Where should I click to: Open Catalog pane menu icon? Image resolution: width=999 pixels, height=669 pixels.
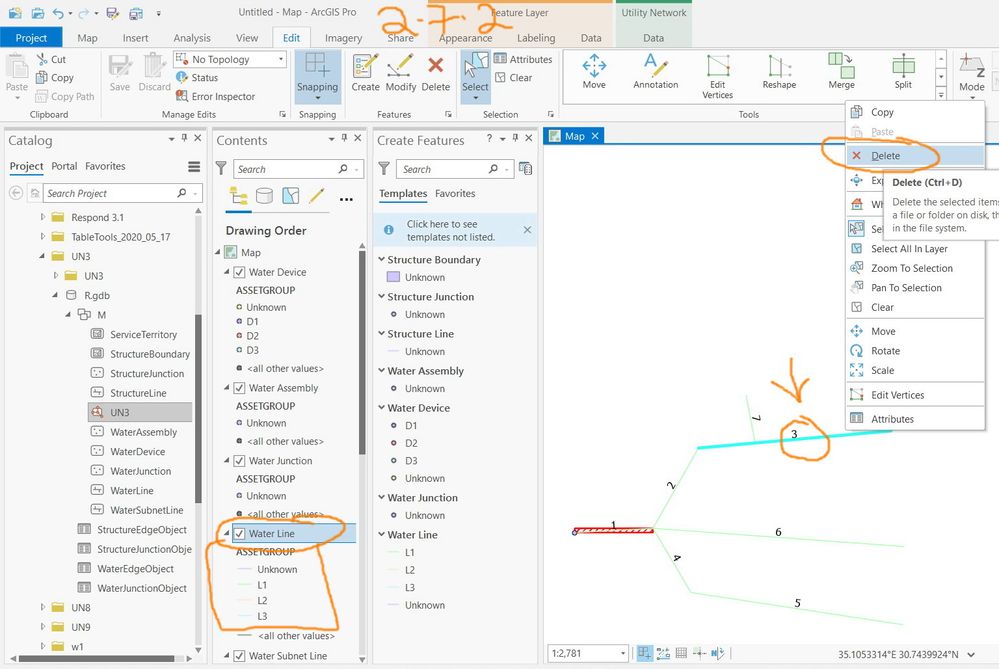click(194, 167)
